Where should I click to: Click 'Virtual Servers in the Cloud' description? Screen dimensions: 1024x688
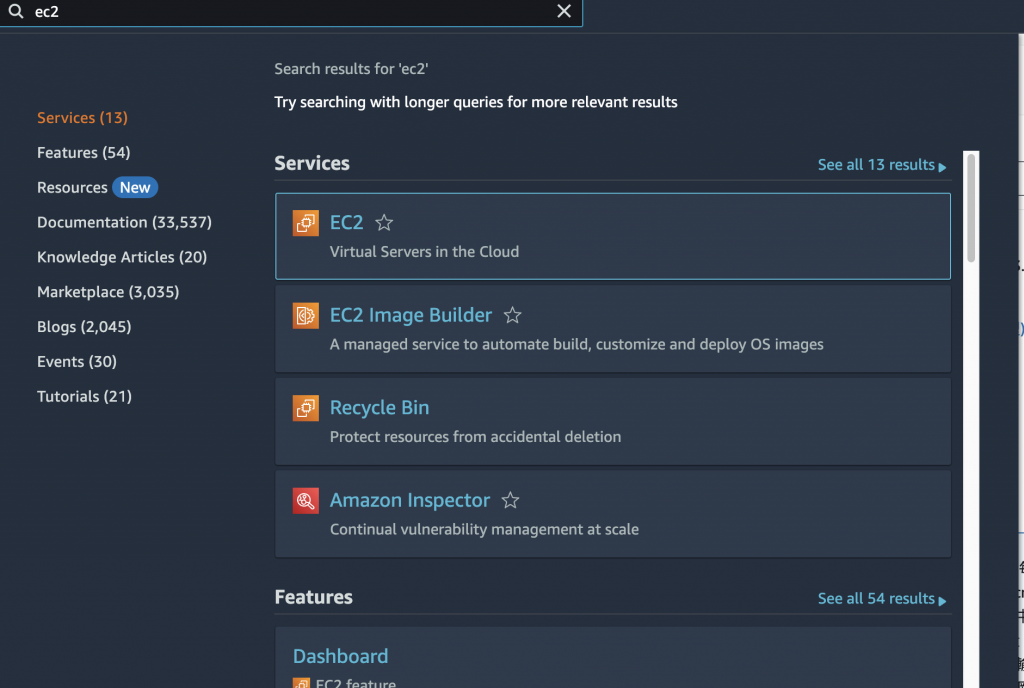pyautogui.click(x=424, y=252)
